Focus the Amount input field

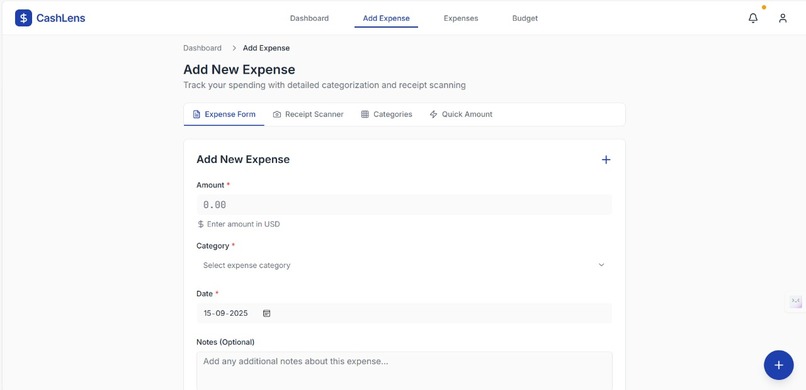pyautogui.click(x=404, y=205)
